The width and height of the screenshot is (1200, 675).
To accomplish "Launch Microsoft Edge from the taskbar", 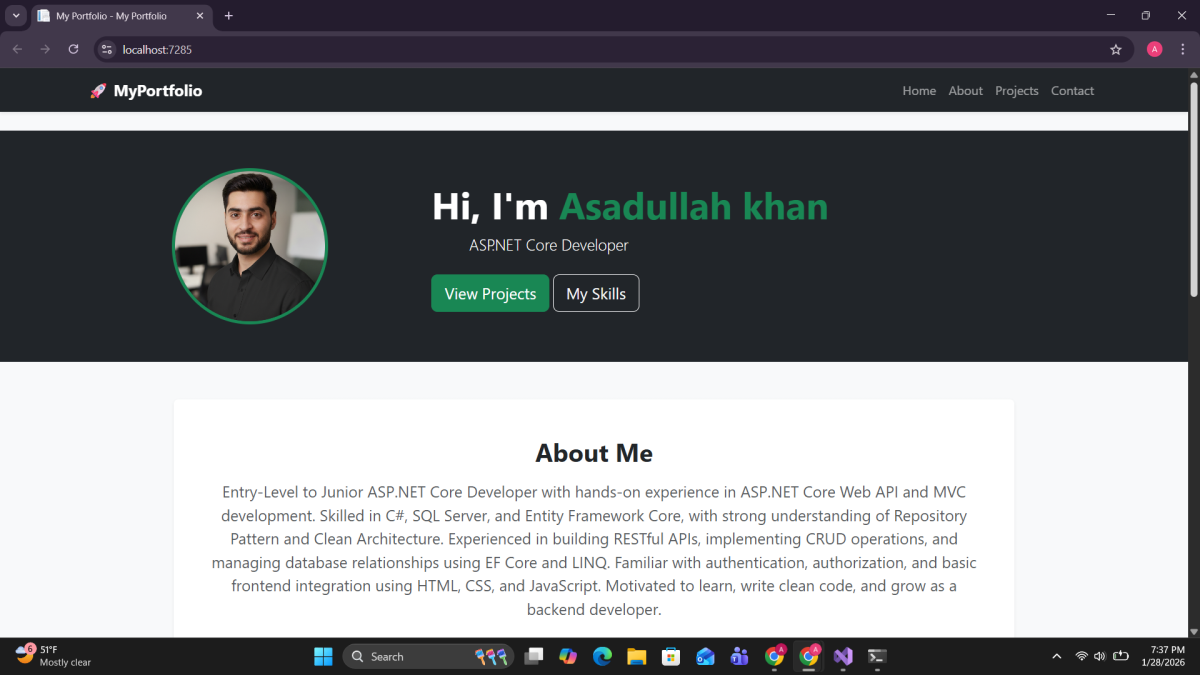I will tap(602, 656).
